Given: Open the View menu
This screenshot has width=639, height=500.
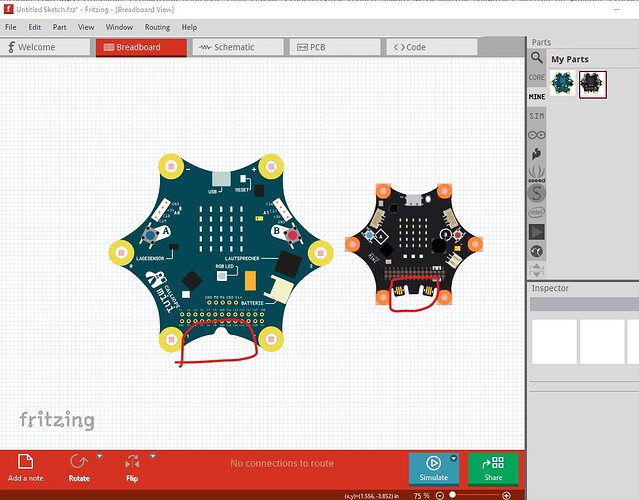Looking at the screenshot, I should tap(86, 27).
